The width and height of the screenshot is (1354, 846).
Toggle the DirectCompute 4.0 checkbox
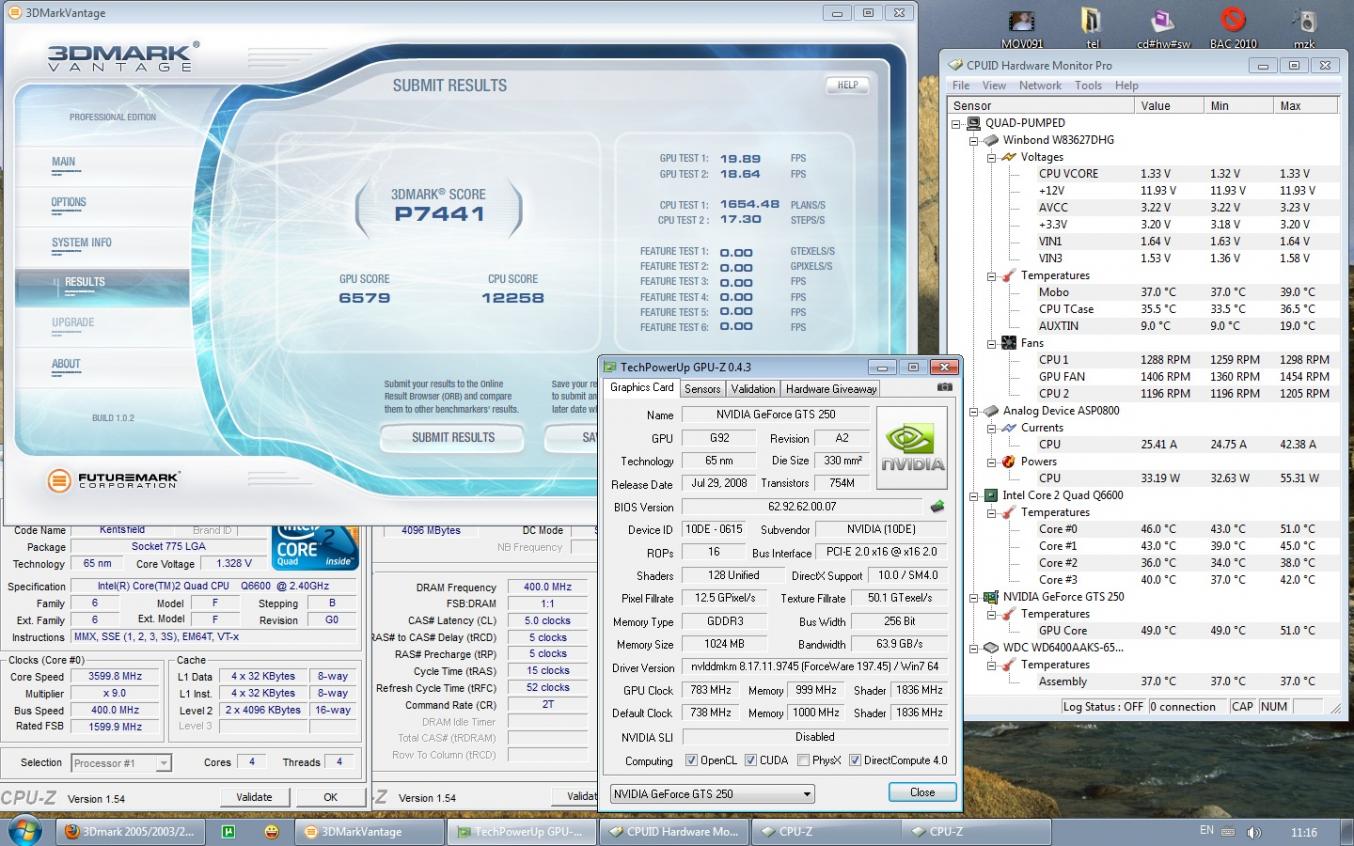tap(855, 761)
